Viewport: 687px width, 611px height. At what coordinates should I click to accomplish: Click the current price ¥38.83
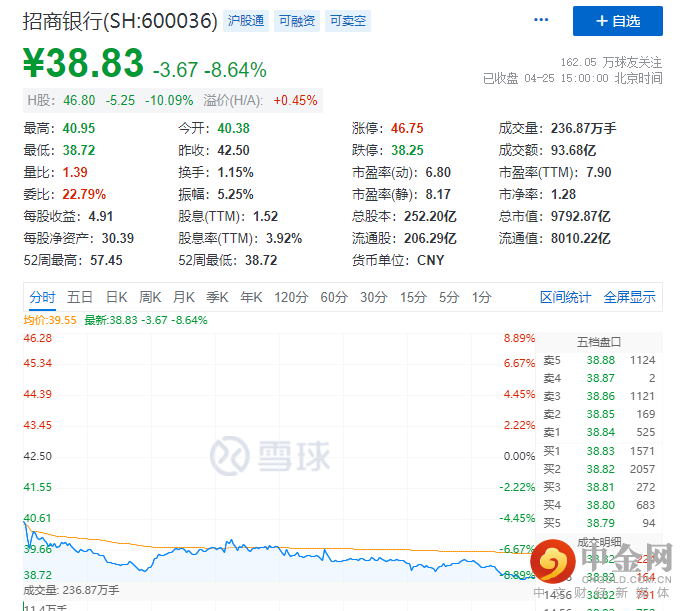click(83, 63)
